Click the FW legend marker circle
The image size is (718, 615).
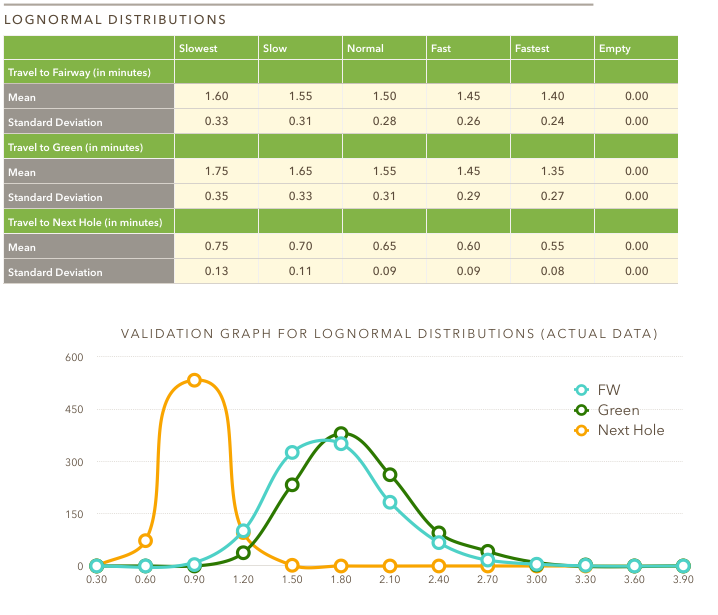click(x=581, y=390)
